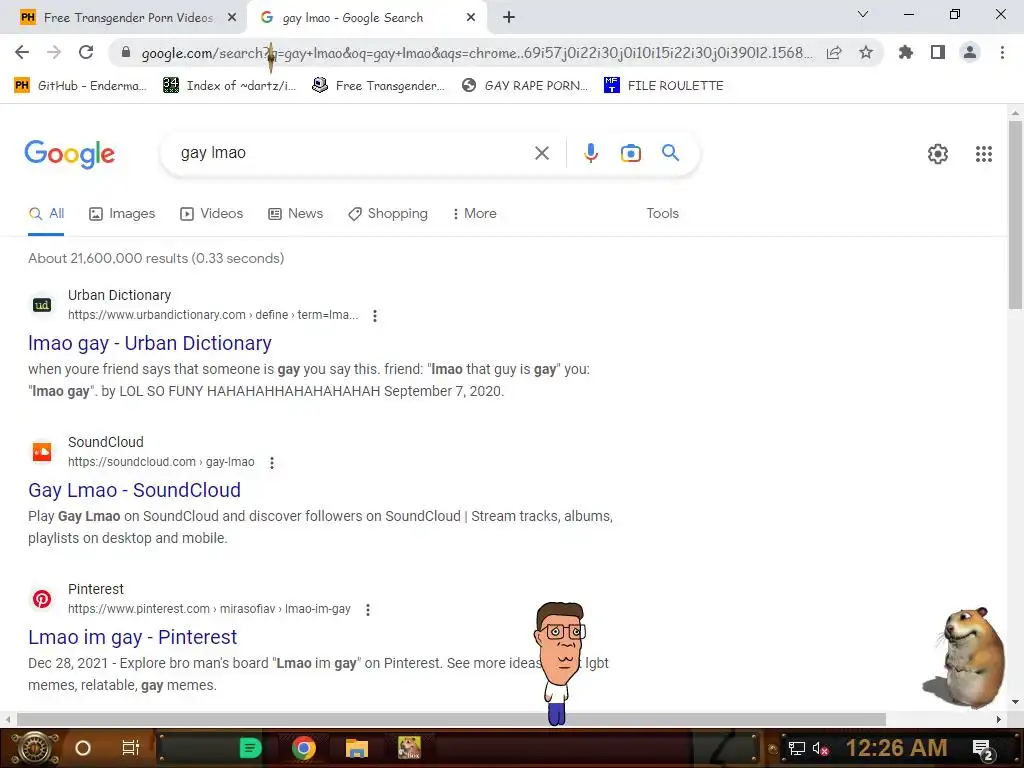
Task: Open Google quick settings gear
Action: [x=938, y=153]
